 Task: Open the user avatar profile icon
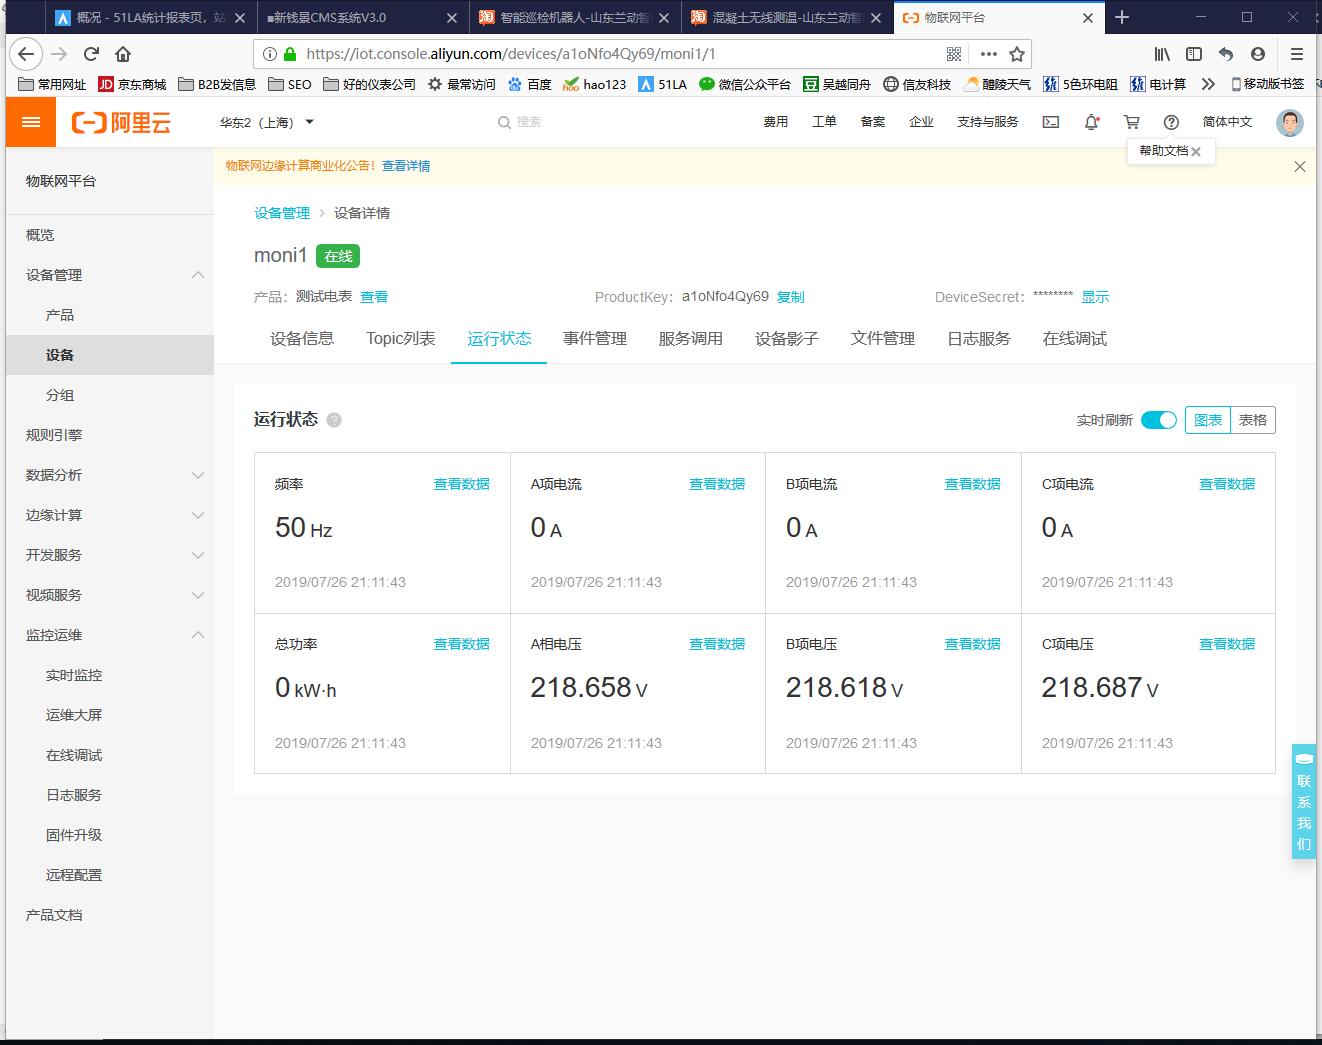(x=1289, y=121)
